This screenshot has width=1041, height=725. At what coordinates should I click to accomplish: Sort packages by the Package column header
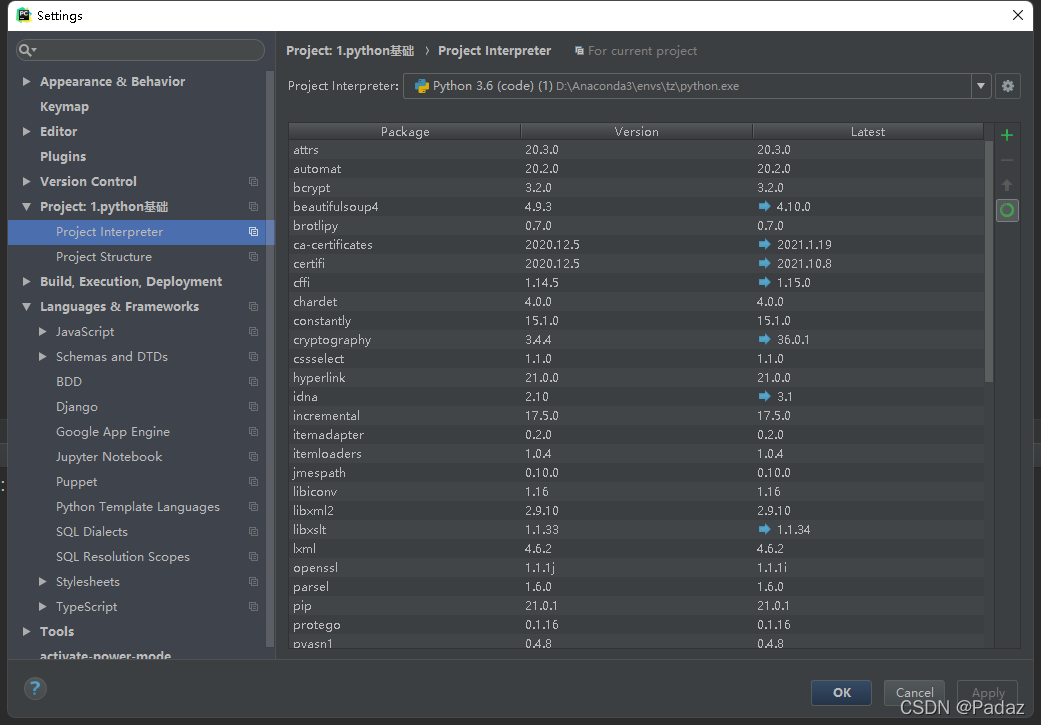[x=405, y=131]
